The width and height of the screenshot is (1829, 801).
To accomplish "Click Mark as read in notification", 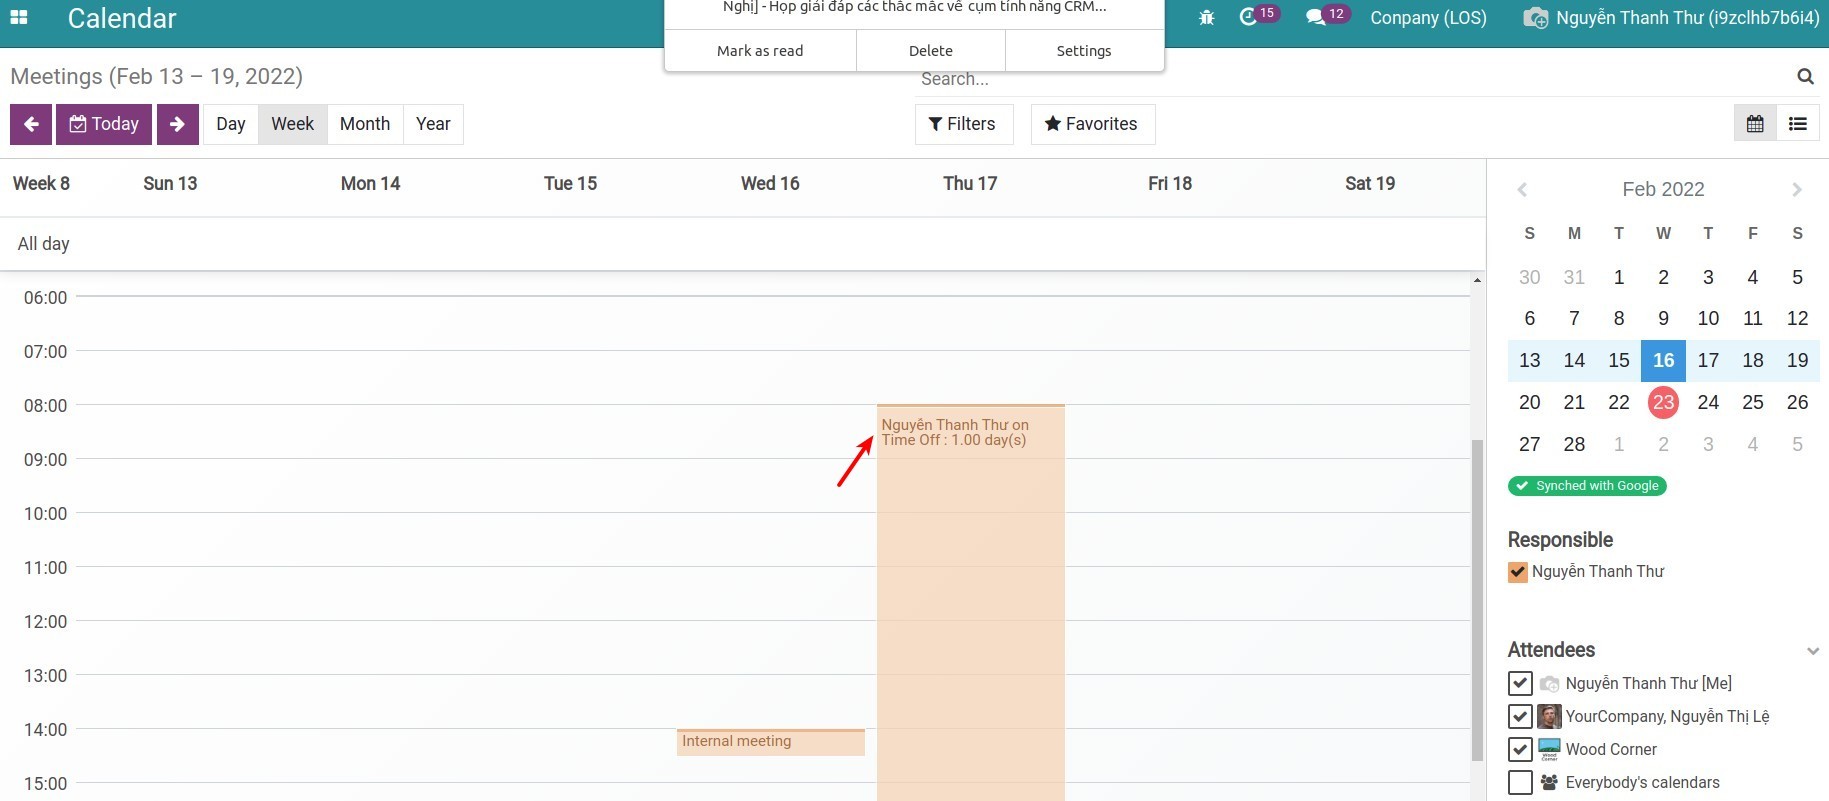I will coord(760,51).
